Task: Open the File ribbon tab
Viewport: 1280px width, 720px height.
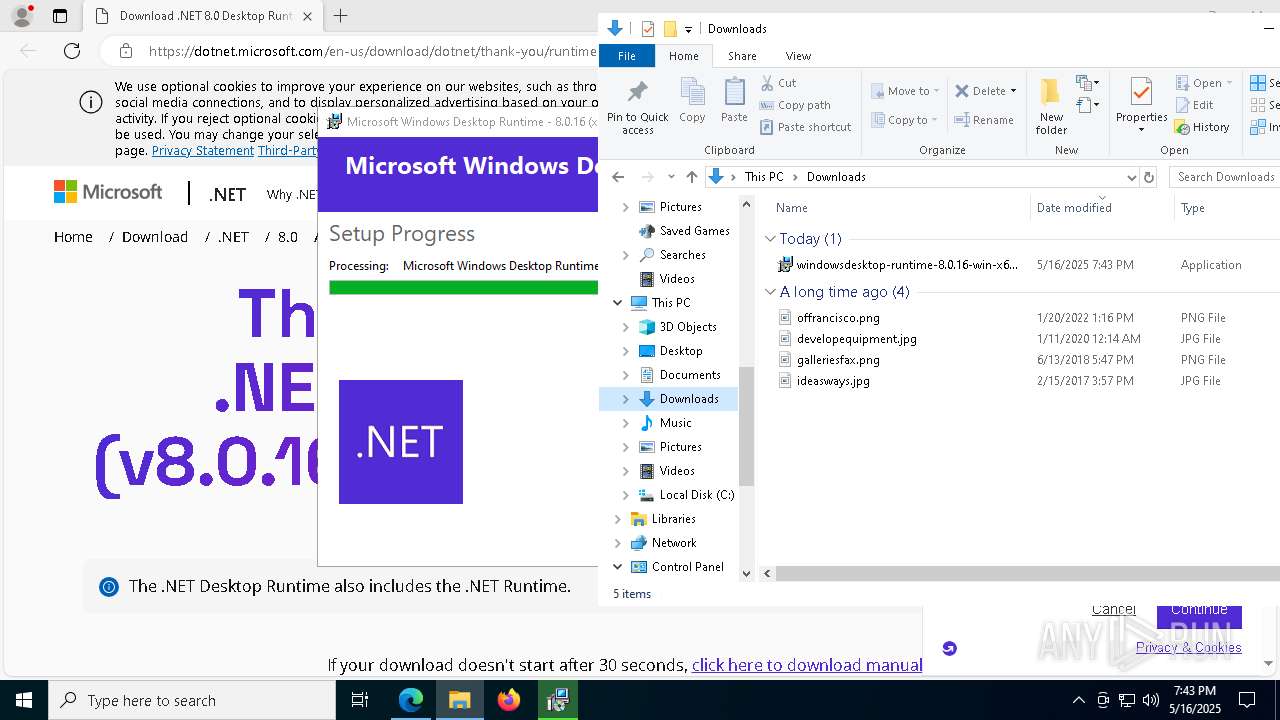Action: pos(627,56)
